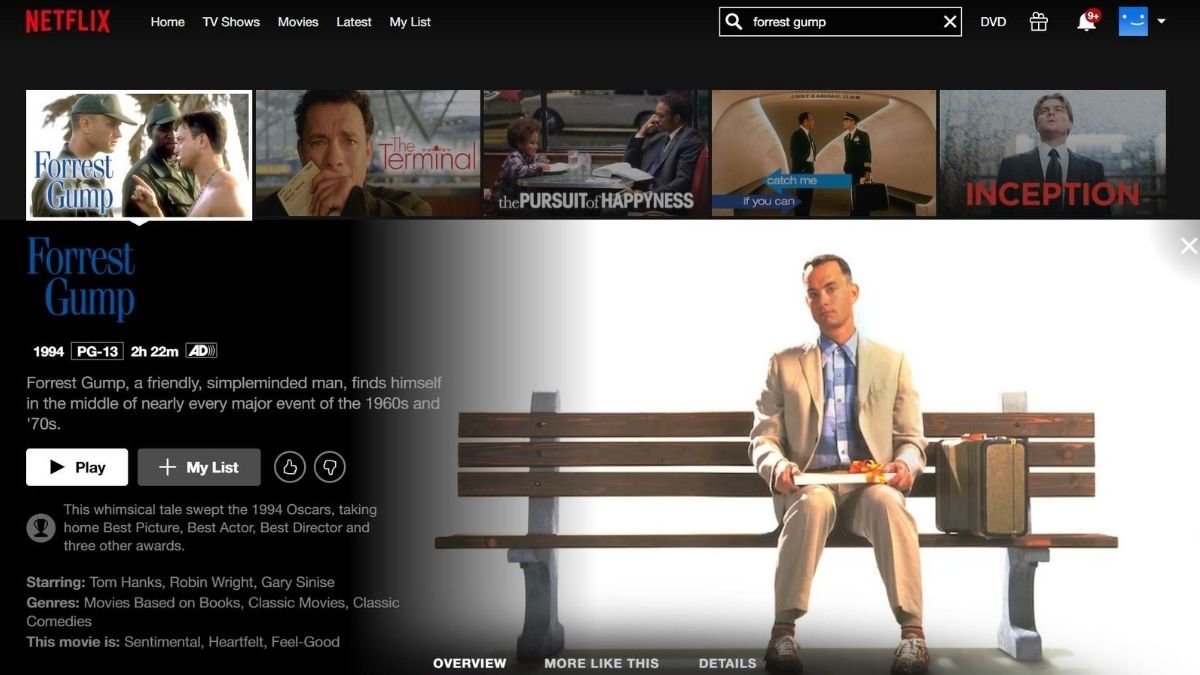The image size is (1200, 675).
Task: Click the 1994 release year
Action: (48, 351)
